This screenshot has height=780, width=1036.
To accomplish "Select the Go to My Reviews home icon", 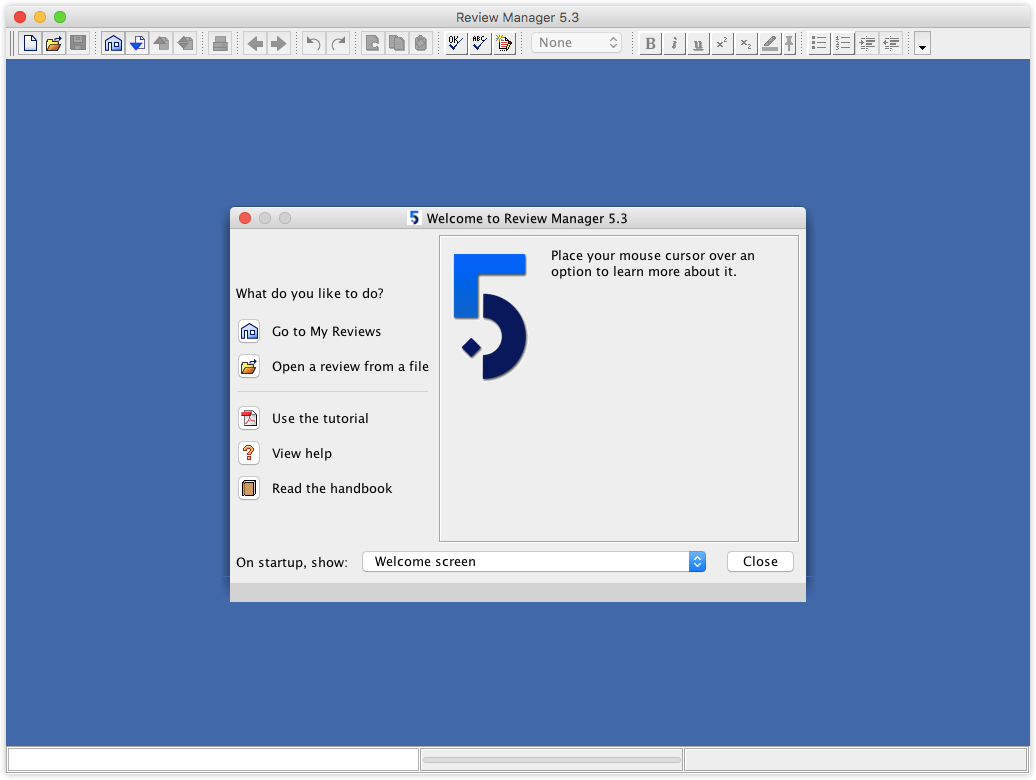I will coord(249,331).
